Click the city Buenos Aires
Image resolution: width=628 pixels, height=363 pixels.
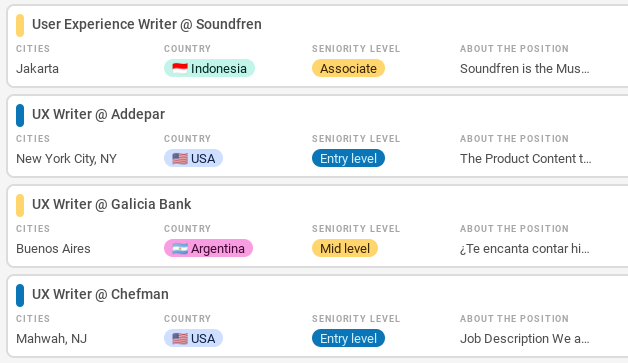point(53,249)
